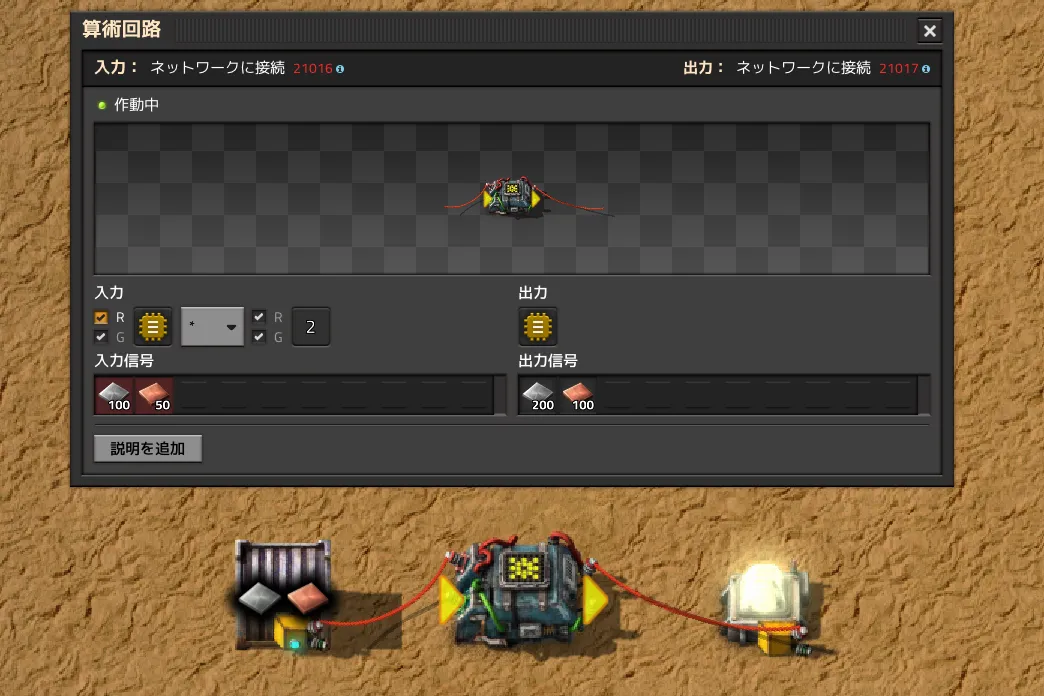Click the info icon beside output network 21017
The width and height of the screenshot is (1044, 696).
click(x=926, y=69)
